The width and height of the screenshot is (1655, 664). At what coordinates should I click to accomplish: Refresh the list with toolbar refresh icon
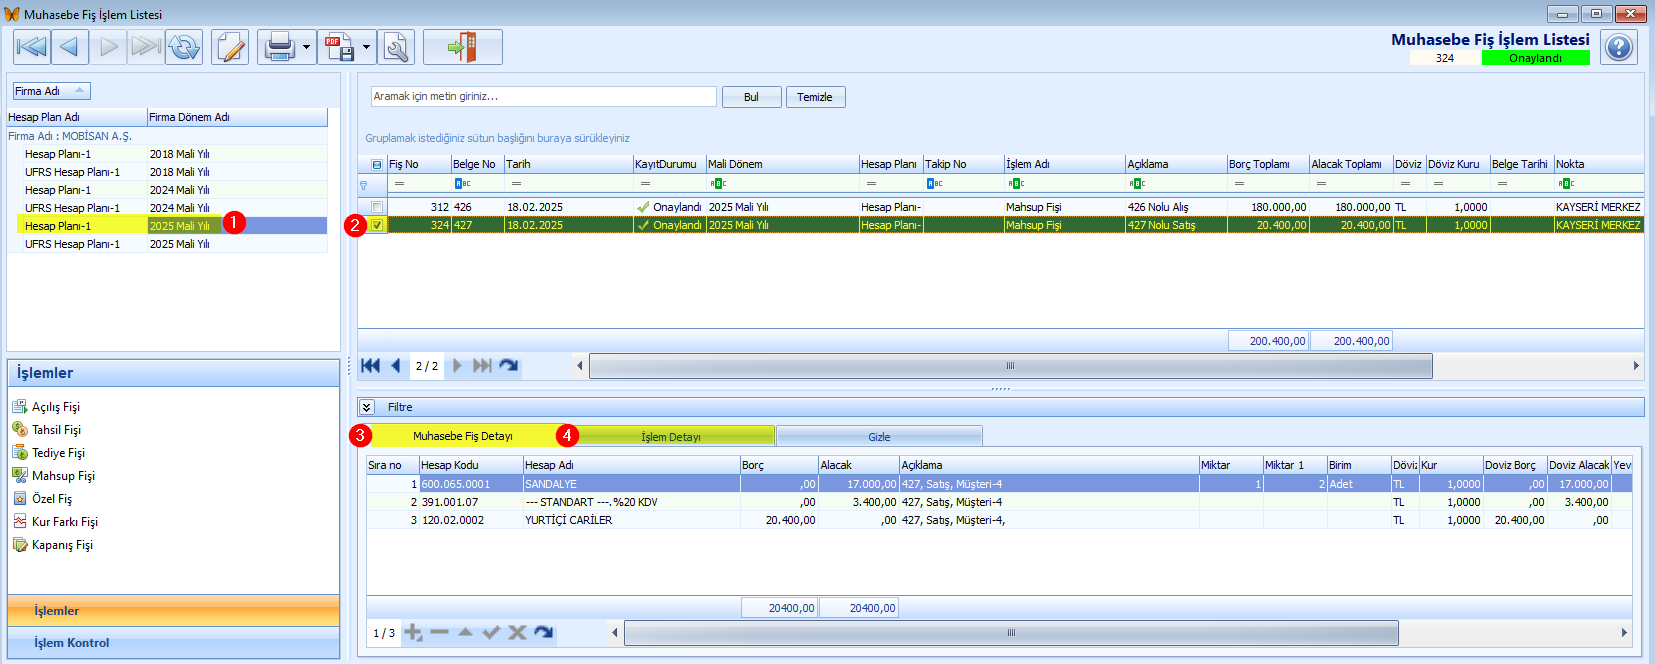(184, 47)
